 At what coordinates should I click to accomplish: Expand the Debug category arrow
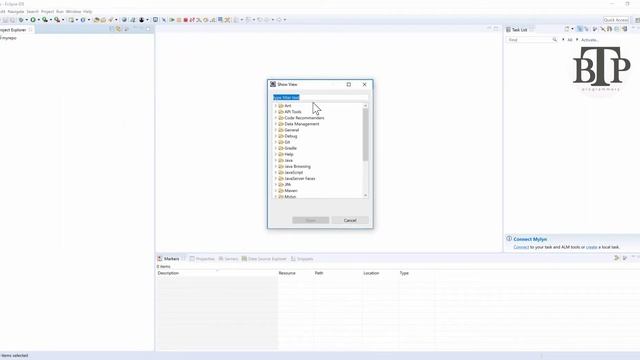tap(276, 136)
